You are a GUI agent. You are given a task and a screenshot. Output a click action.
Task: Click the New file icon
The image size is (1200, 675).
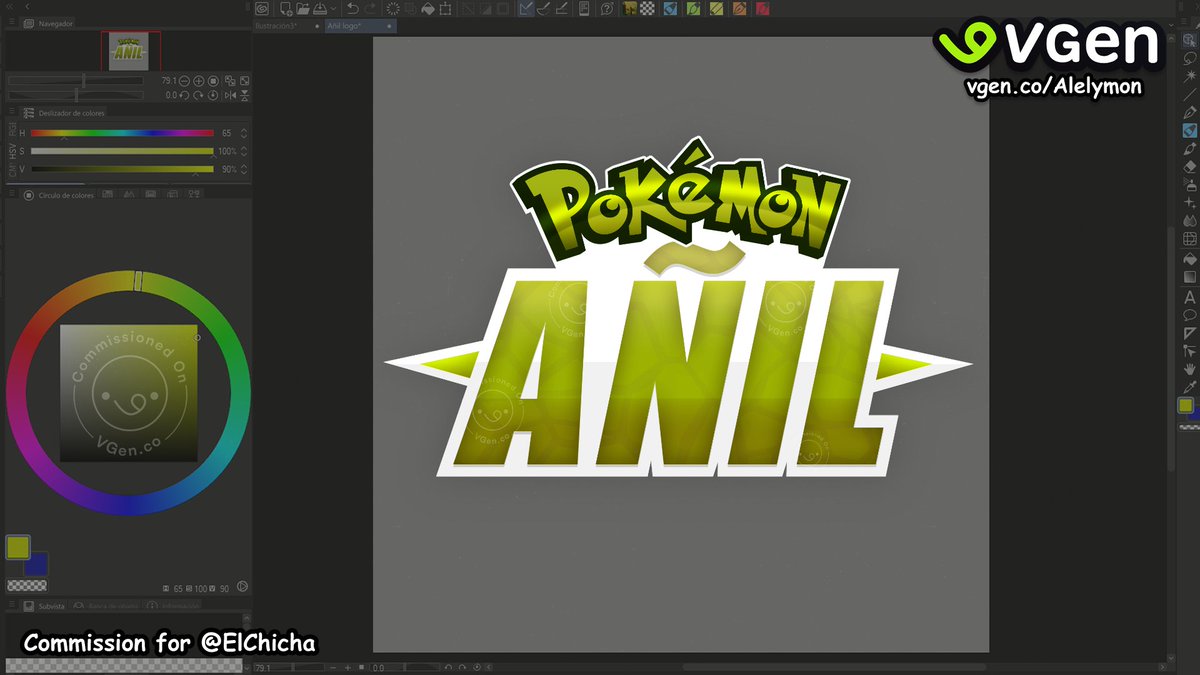[286, 8]
